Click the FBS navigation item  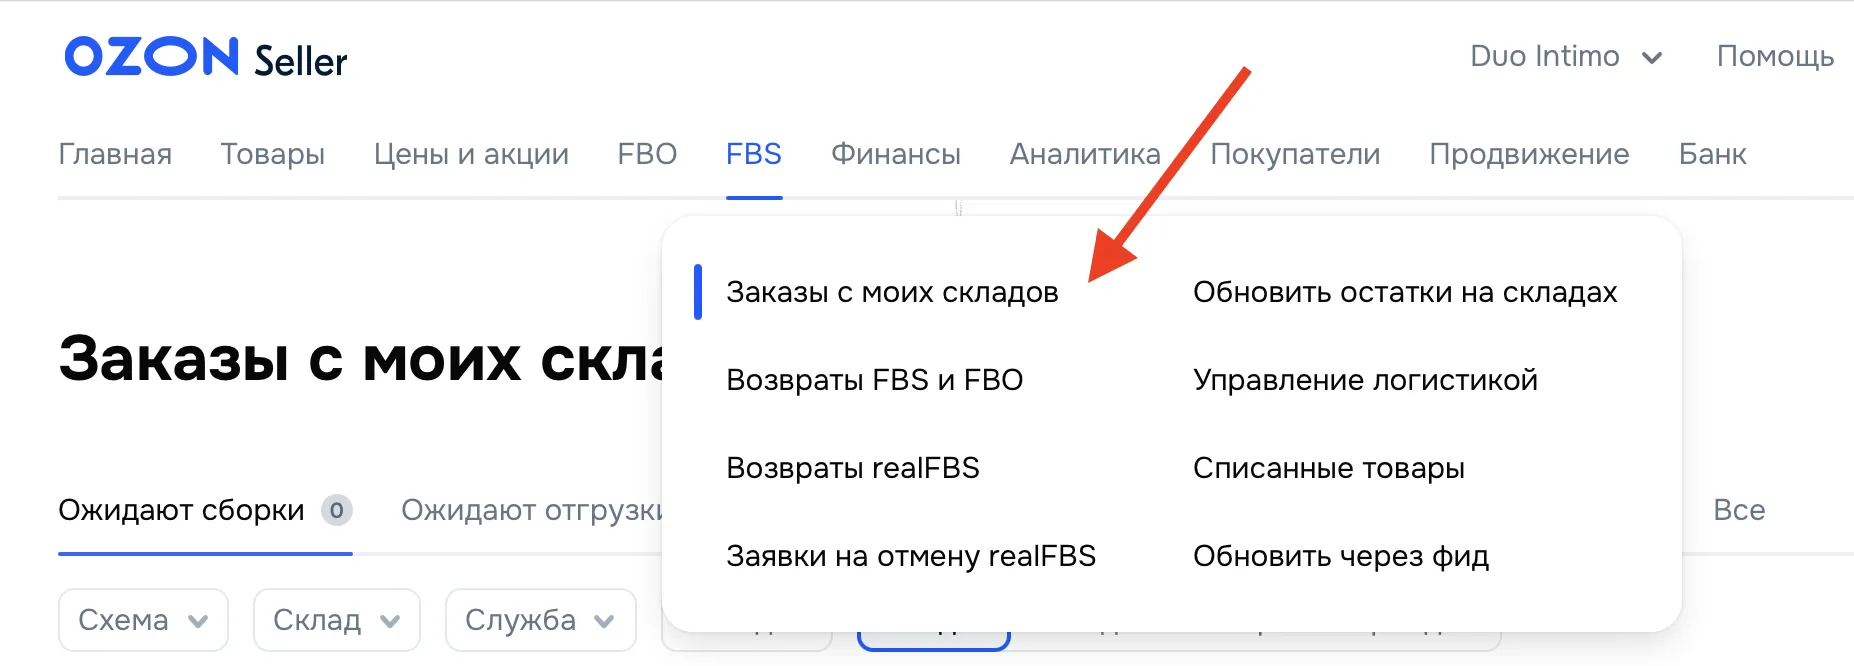(x=753, y=154)
